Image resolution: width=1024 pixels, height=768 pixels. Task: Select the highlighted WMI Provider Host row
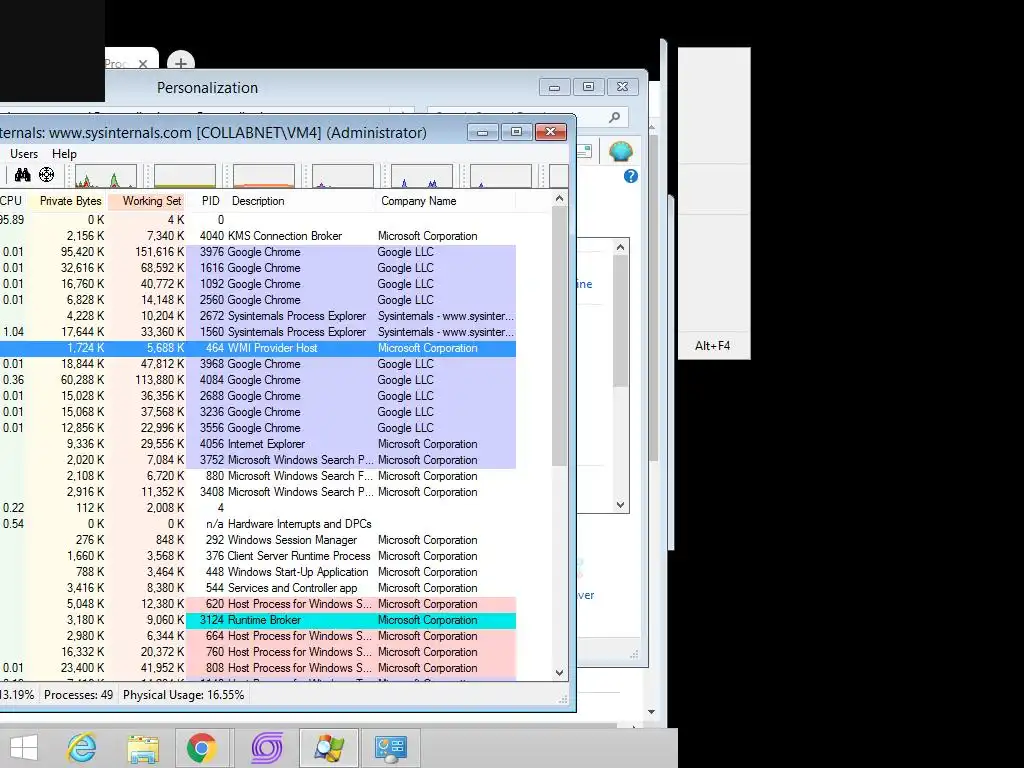pos(258,348)
